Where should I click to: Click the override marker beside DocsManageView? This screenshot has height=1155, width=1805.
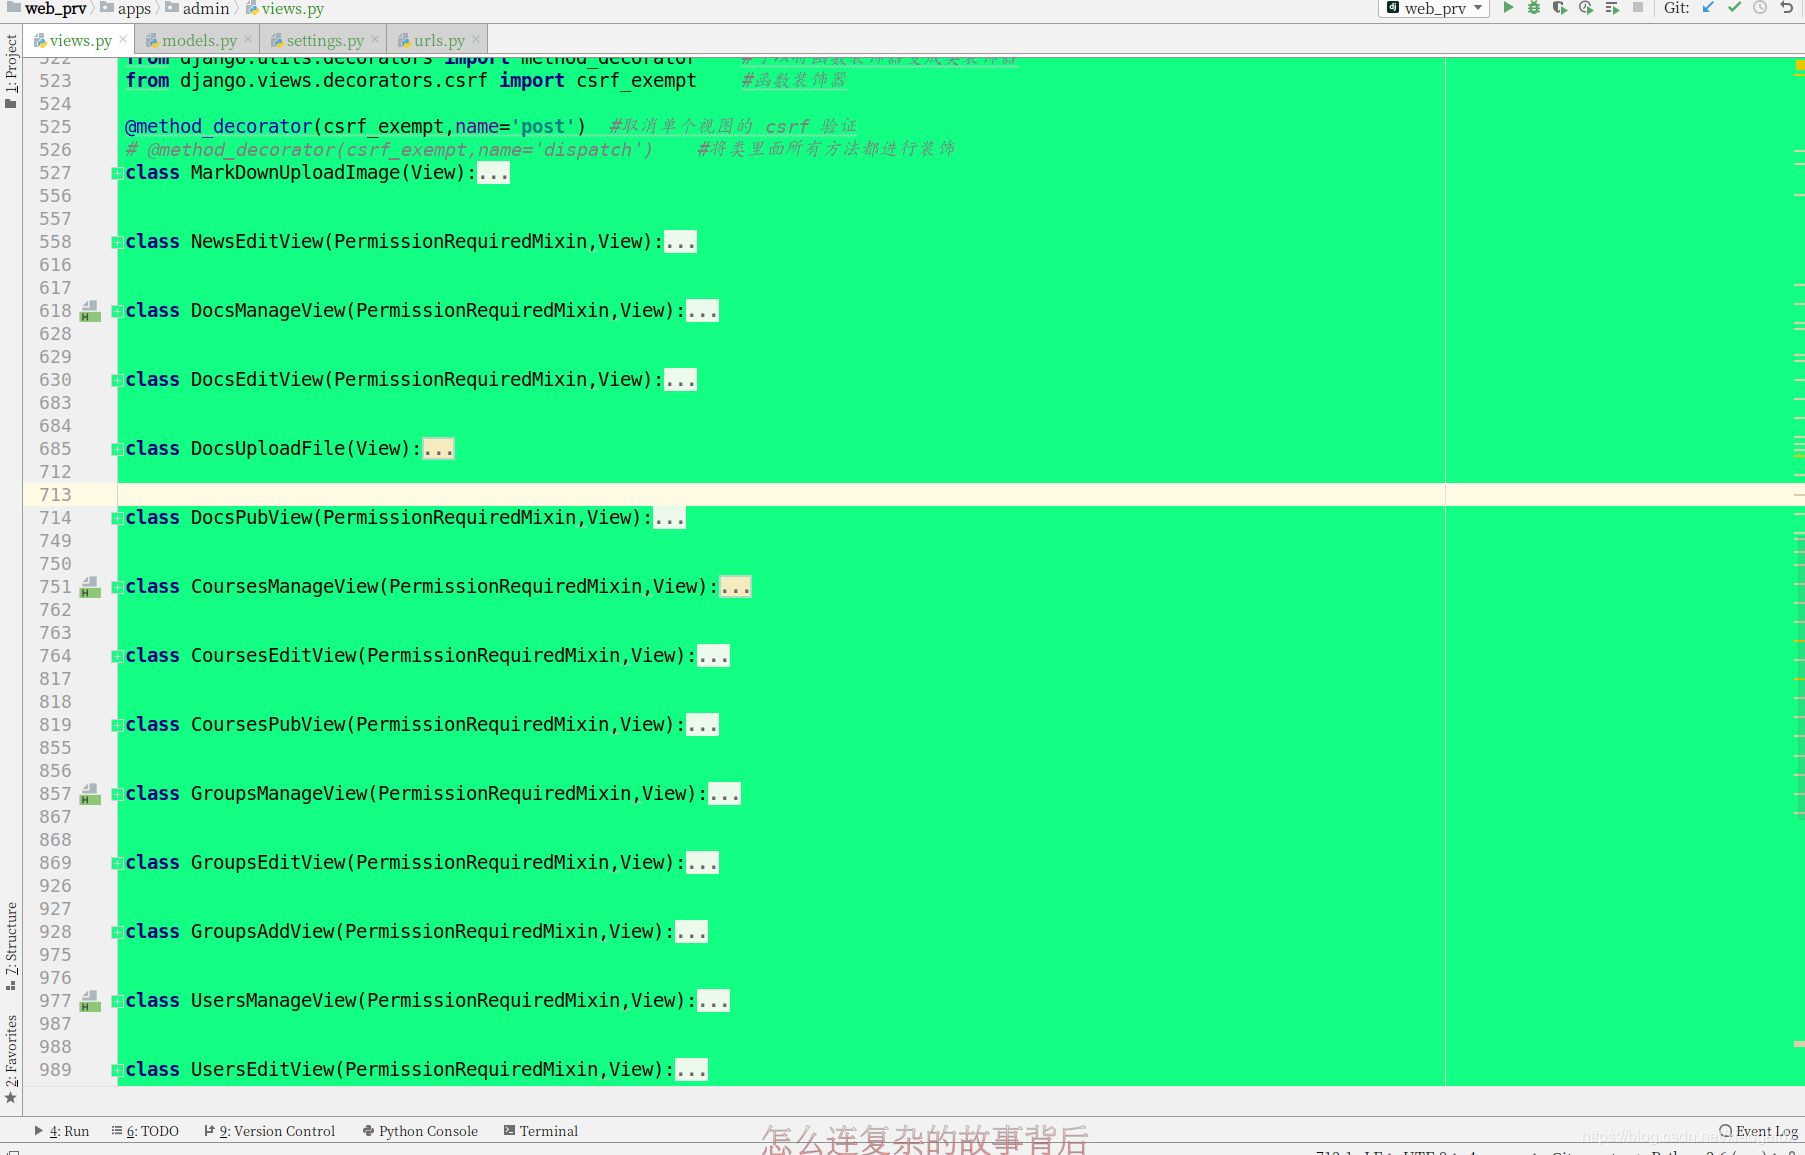(x=90, y=311)
